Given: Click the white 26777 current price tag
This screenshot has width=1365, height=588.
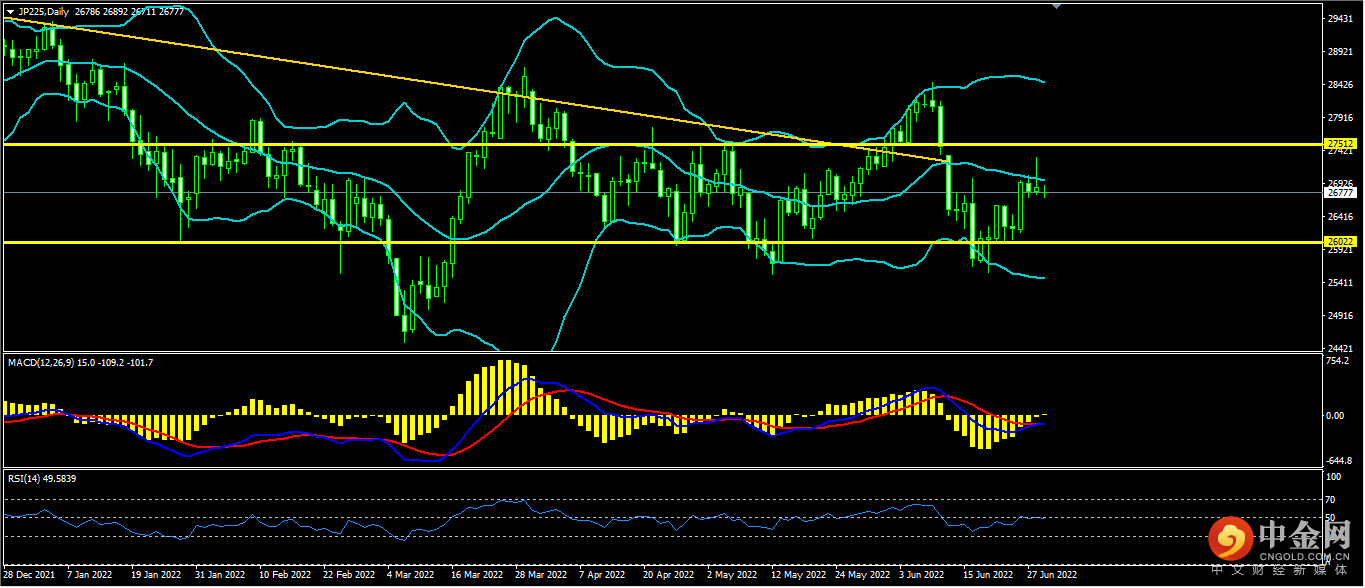Looking at the screenshot, I should [x=1338, y=192].
